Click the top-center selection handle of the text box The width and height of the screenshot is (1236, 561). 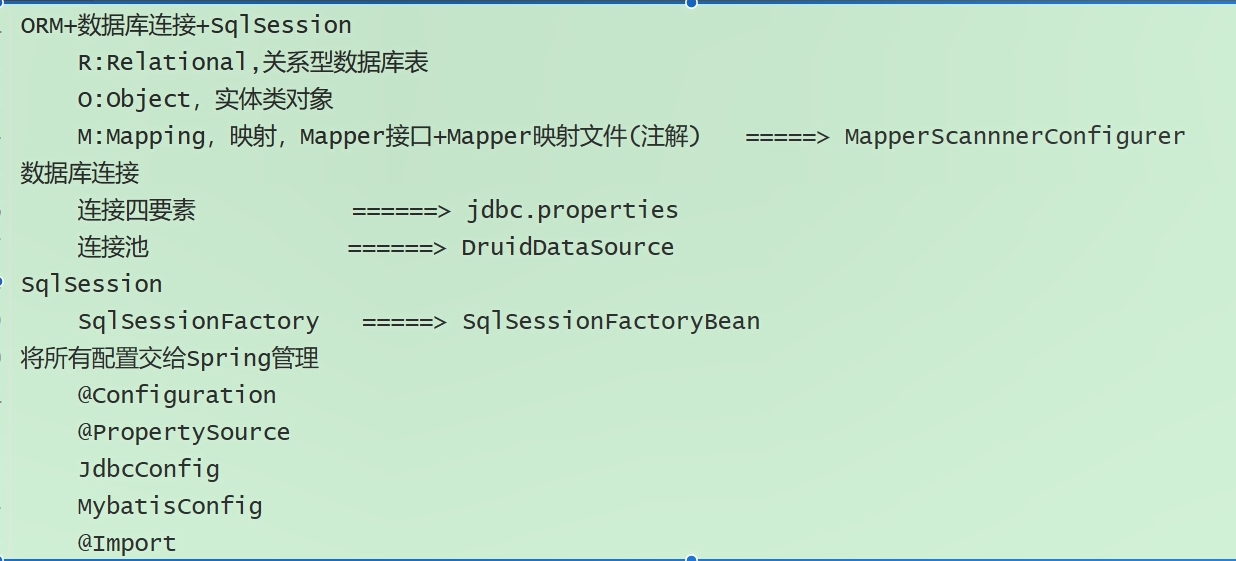pyautogui.click(x=691, y=3)
